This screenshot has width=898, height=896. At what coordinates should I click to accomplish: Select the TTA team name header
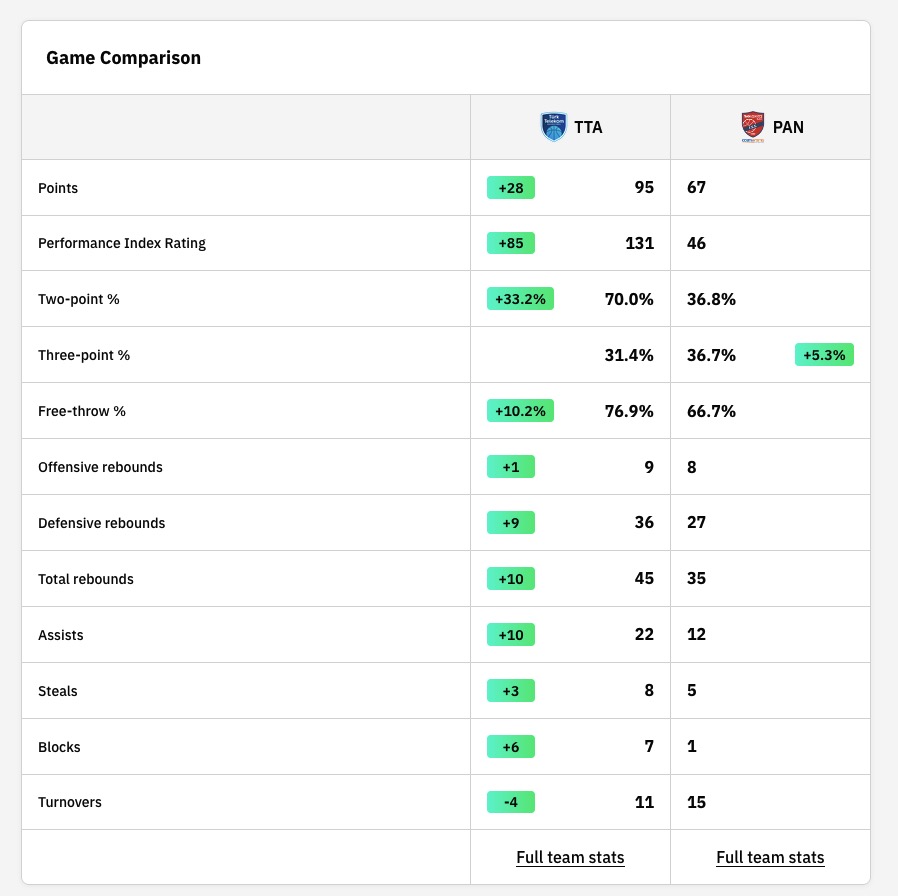pyautogui.click(x=588, y=127)
